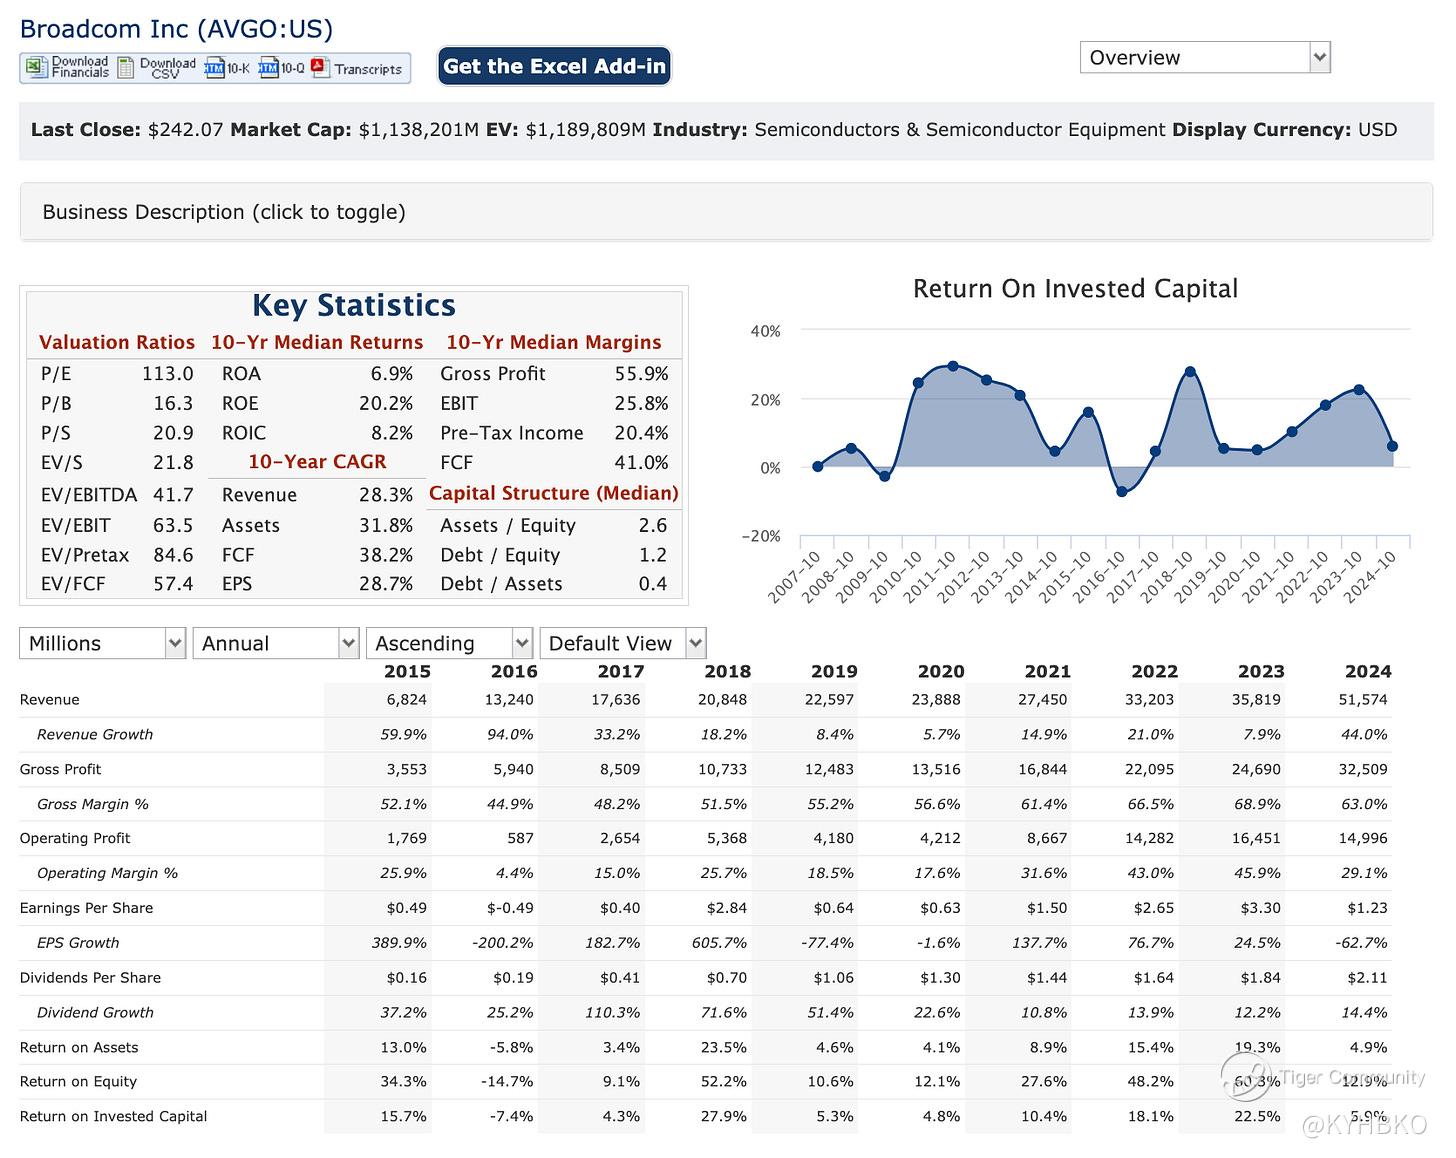Click the 2016-10 negative chart point
The image size is (1456, 1158).
(1121, 492)
